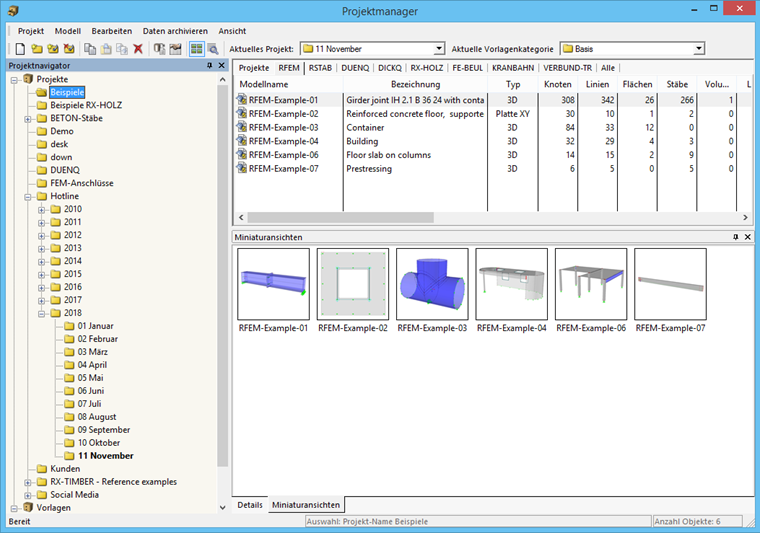Click the new model blank page icon
The height and width of the screenshot is (533, 760).
(x=20, y=49)
